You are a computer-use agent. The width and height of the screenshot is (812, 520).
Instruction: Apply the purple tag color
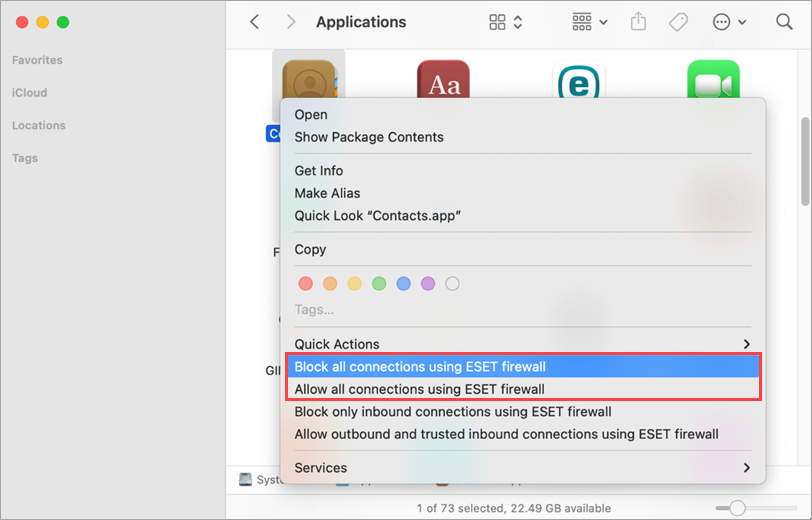(428, 283)
